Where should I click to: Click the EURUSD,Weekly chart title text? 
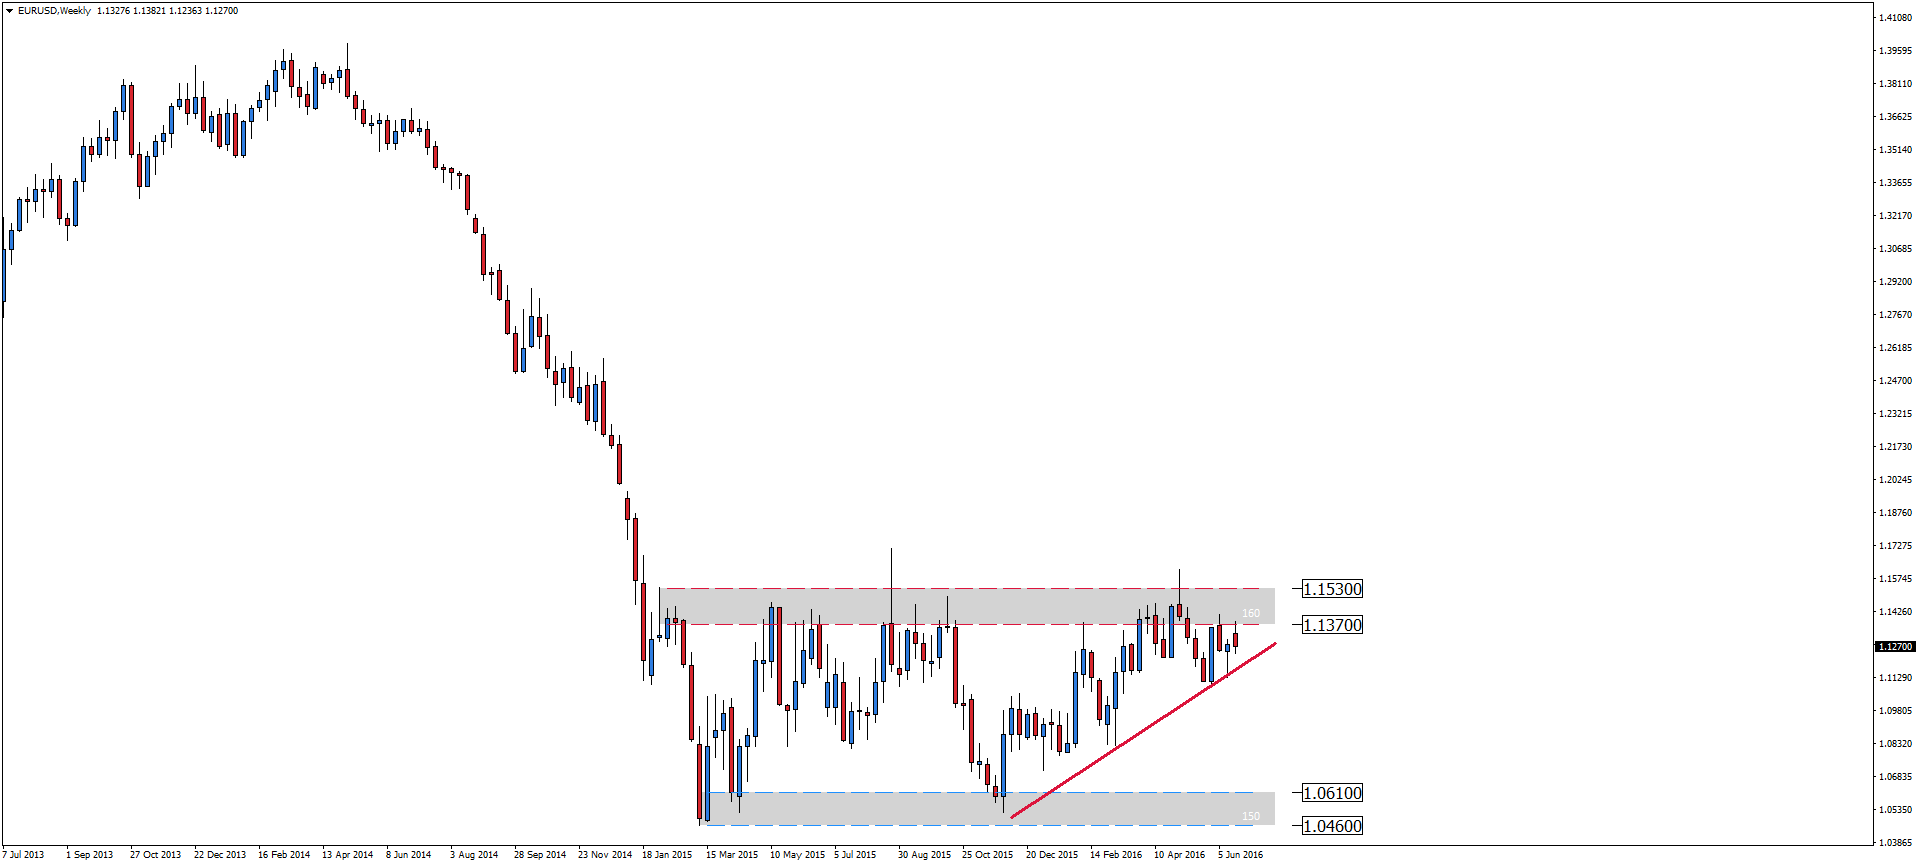(x=54, y=11)
